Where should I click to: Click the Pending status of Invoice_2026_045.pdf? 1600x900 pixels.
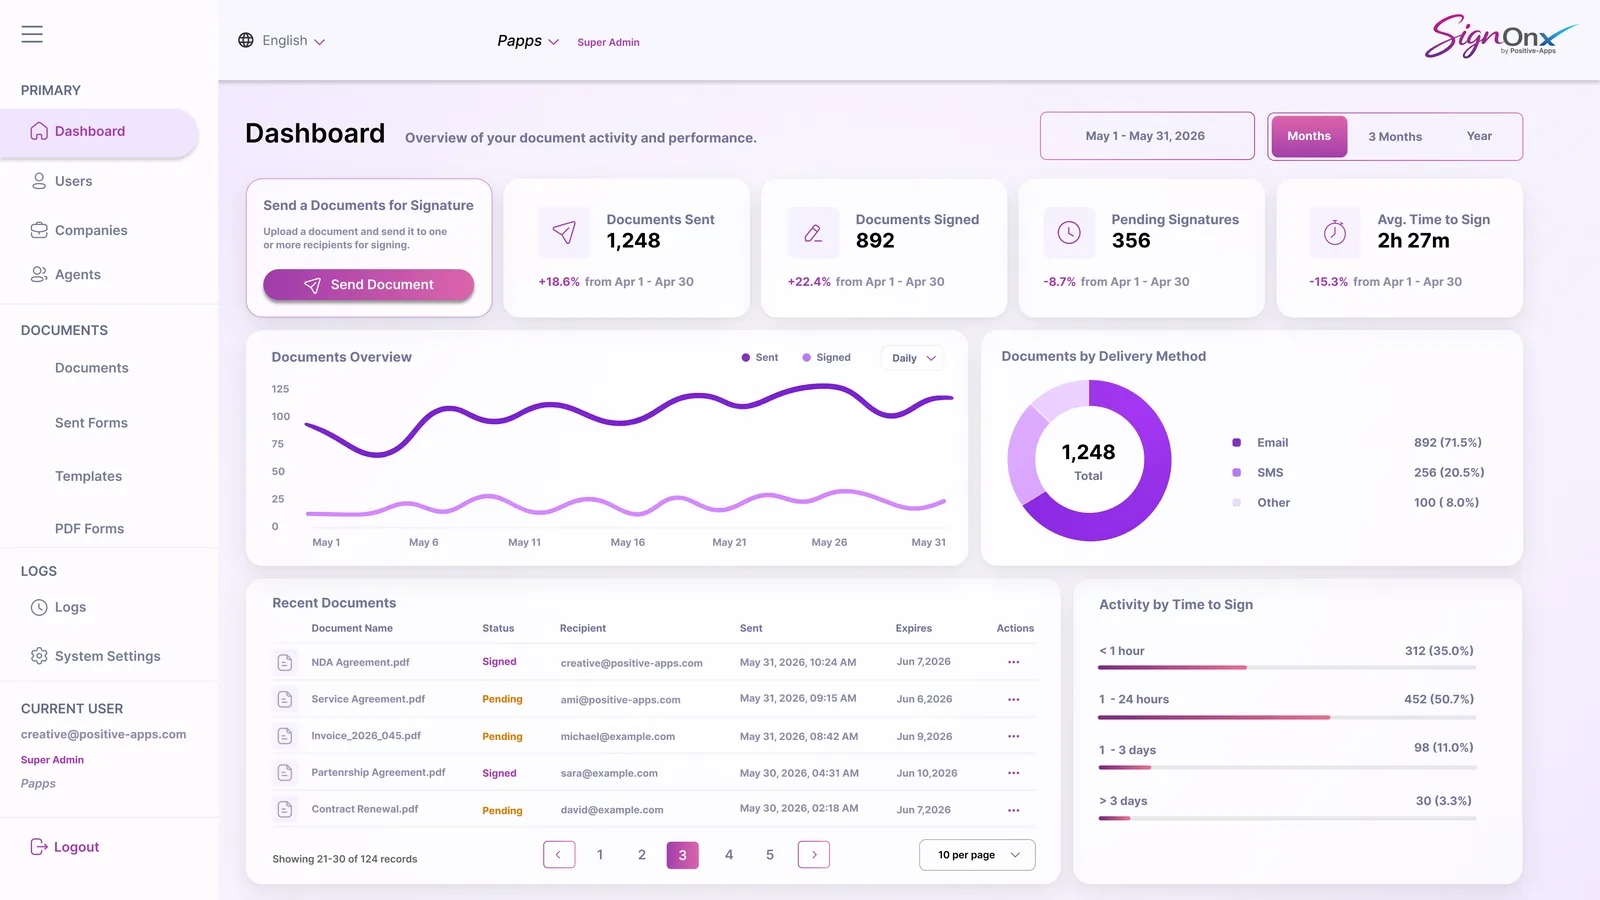[502, 737]
